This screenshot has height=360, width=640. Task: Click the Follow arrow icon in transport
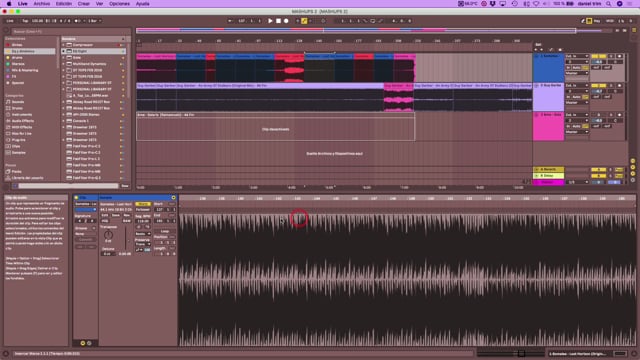point(230,21)
